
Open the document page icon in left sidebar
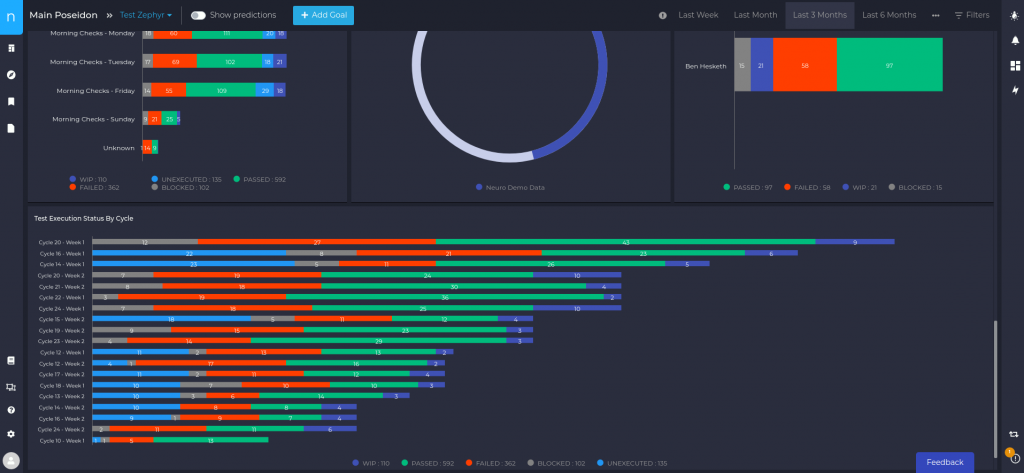pyautogui.click(x=11, y=128)
